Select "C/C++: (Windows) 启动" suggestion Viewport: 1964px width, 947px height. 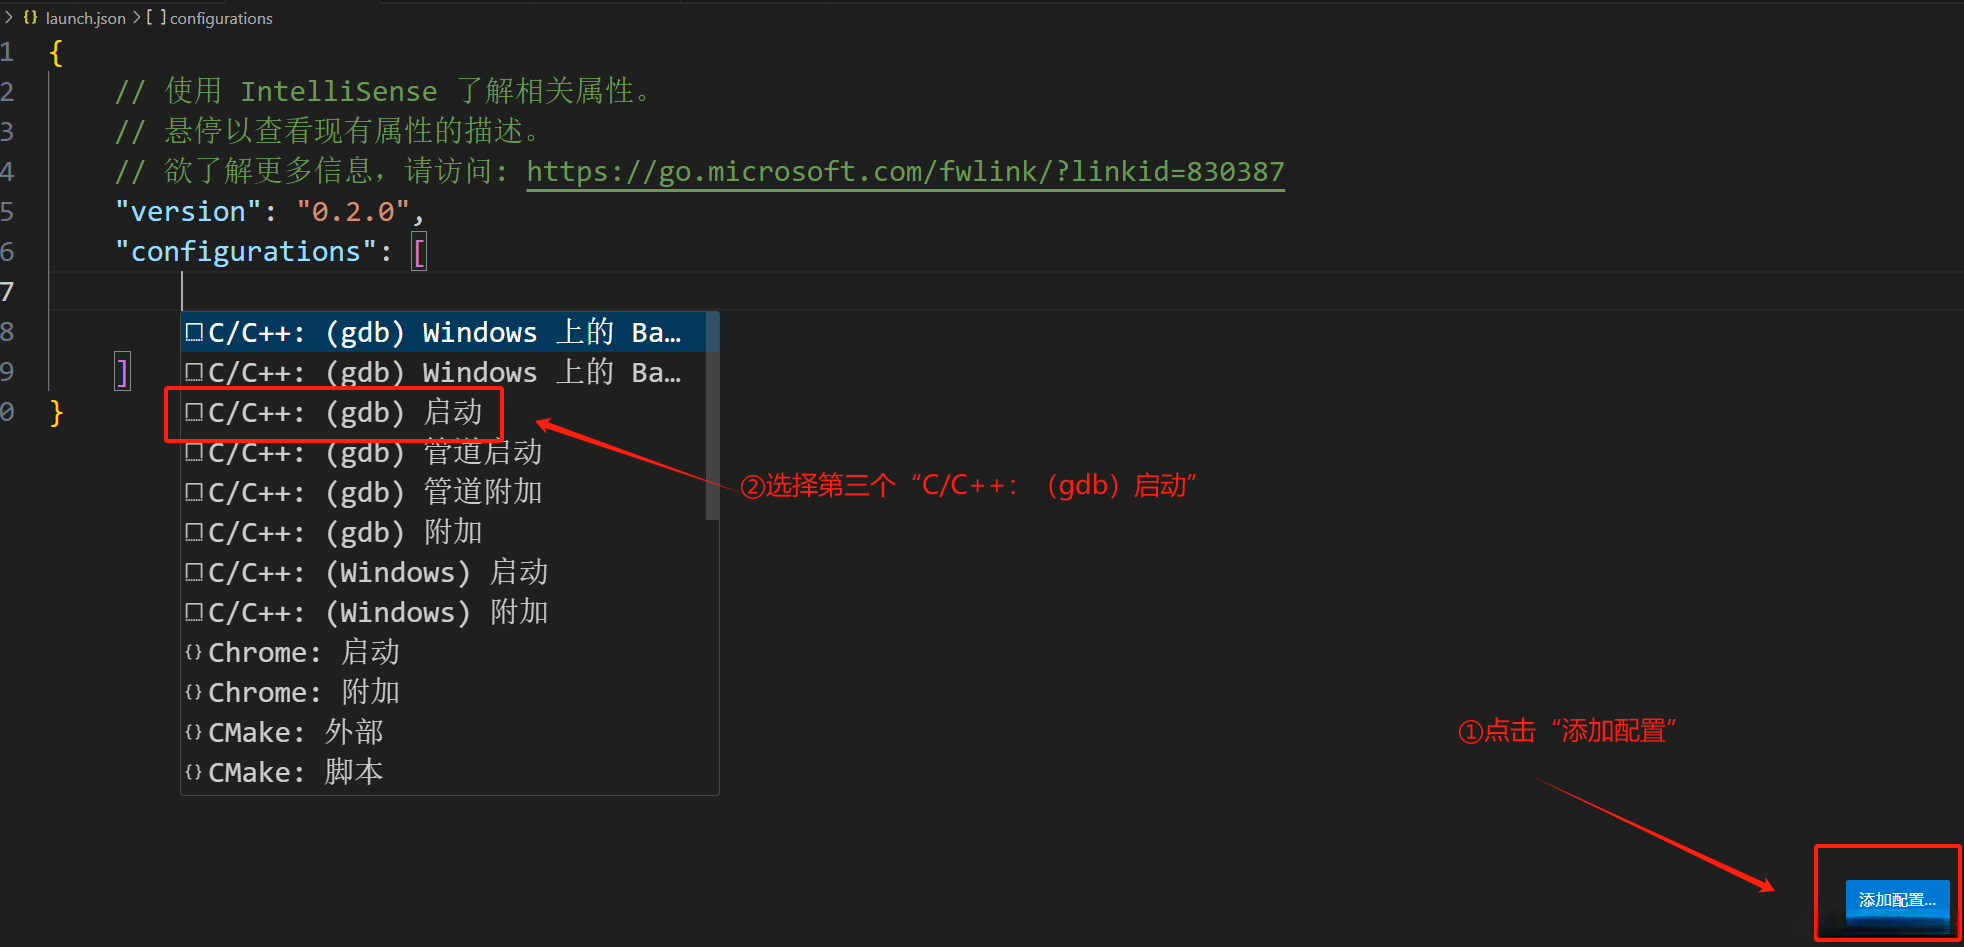365,571
